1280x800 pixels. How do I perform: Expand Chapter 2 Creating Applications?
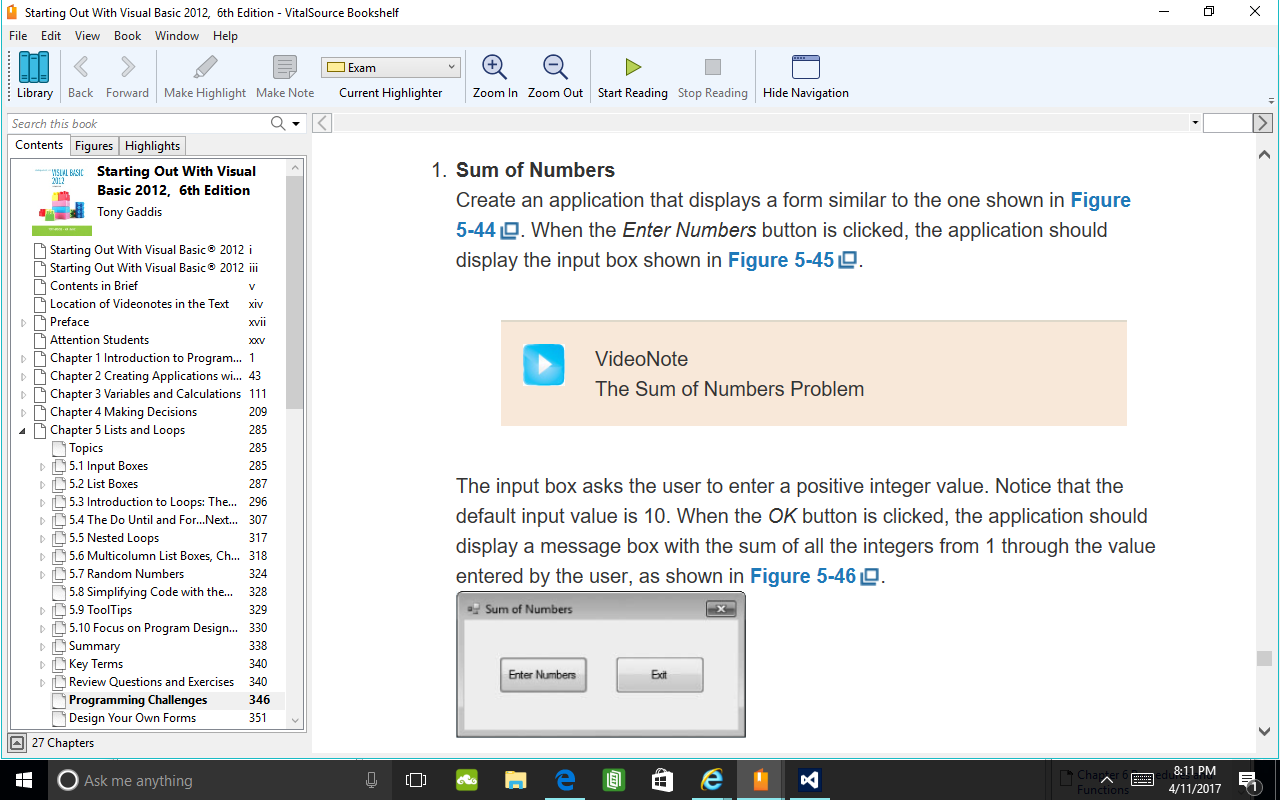click(24, 376)
